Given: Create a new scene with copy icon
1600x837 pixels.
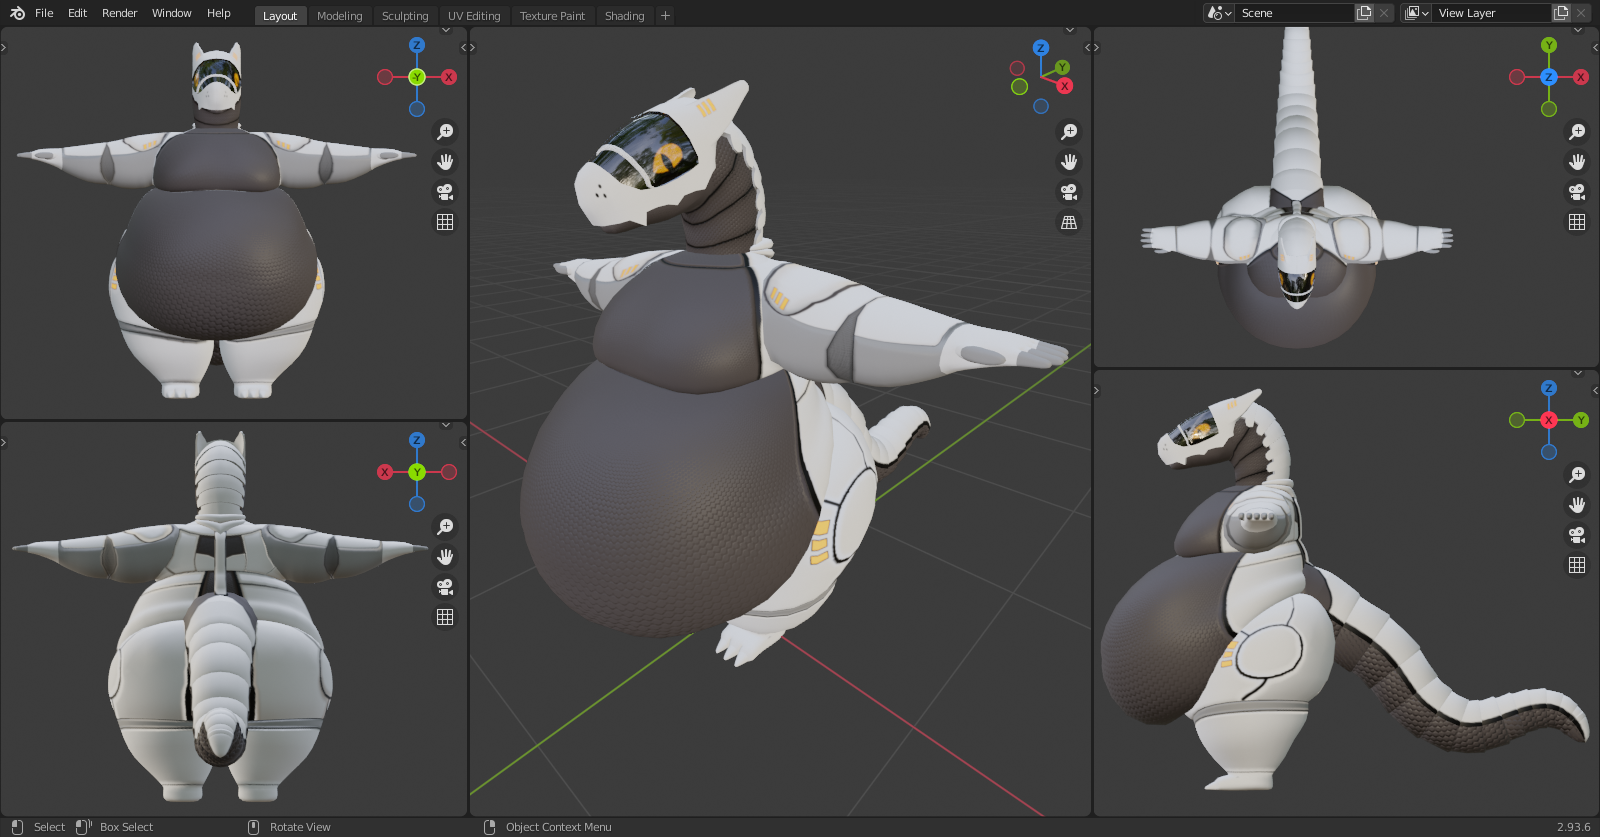Looking at the screenshot, I should [x=1364, y=13].
